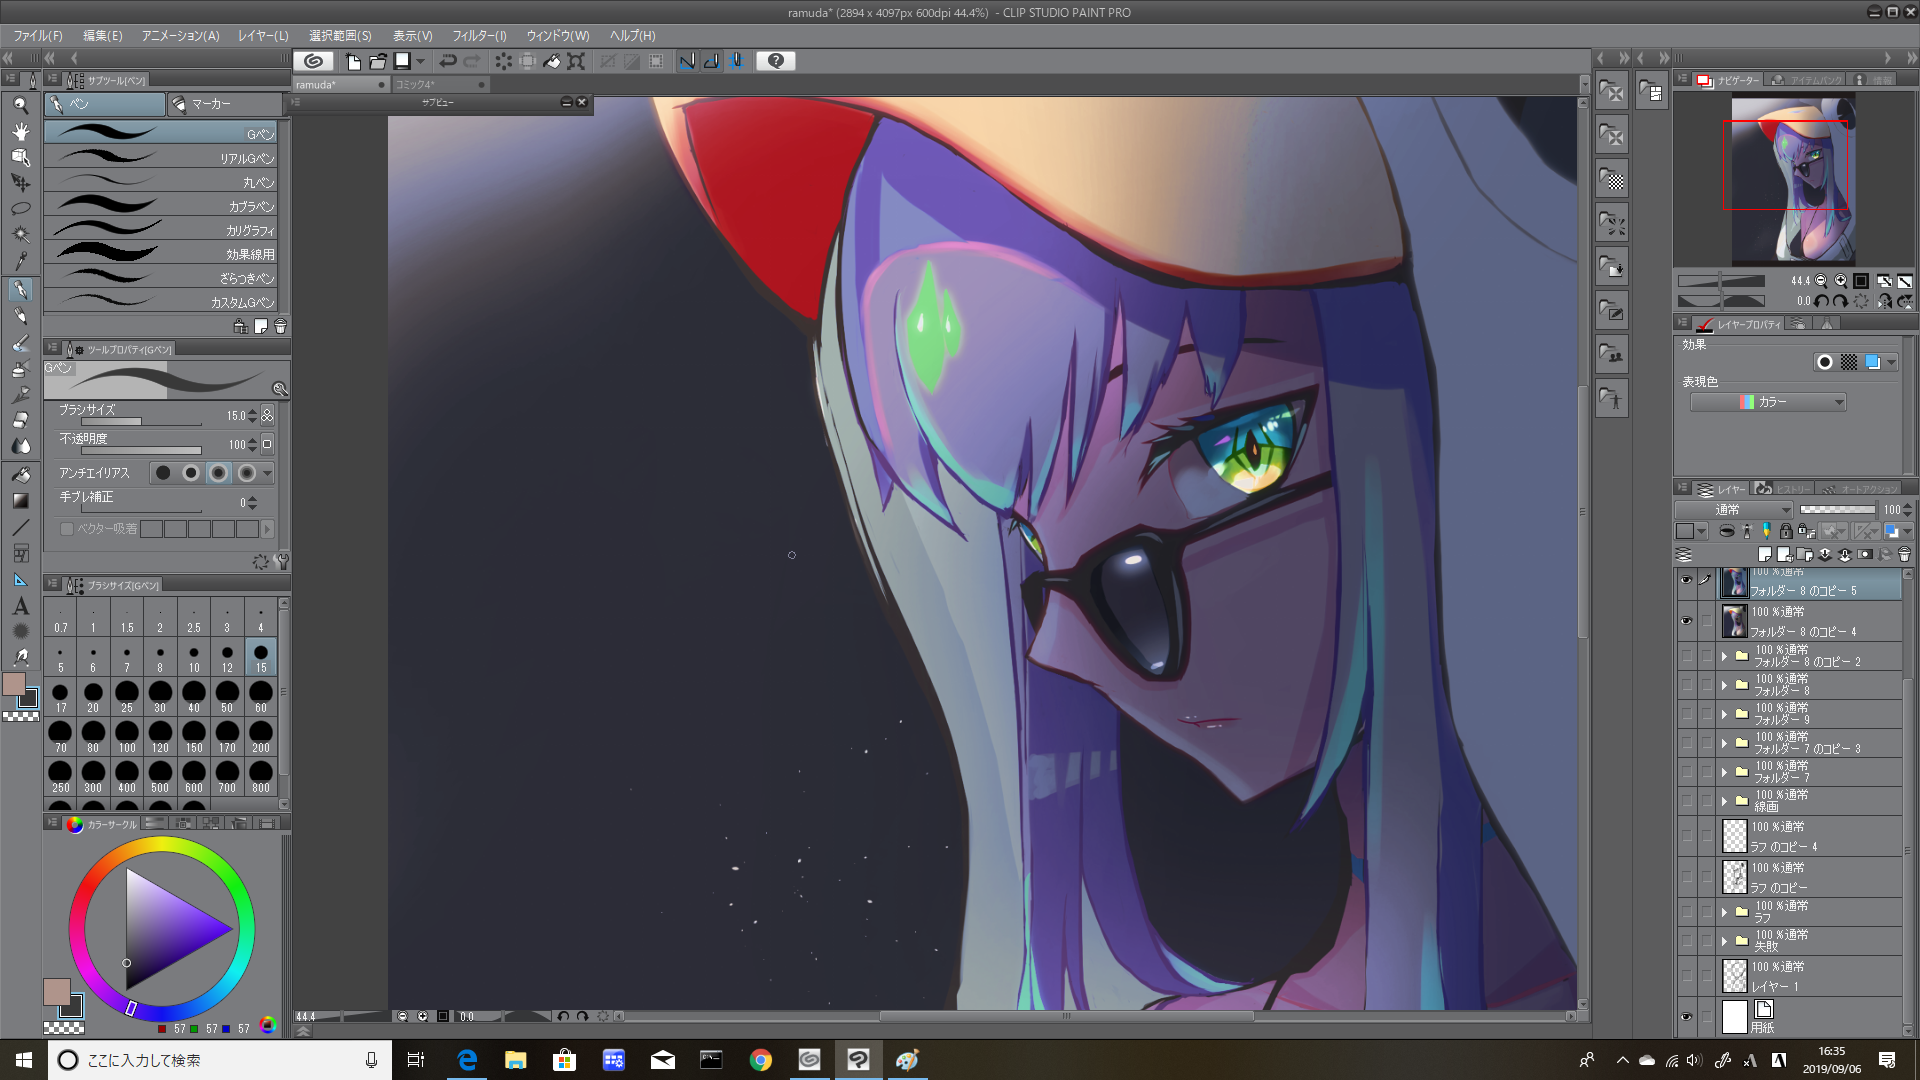Screen dimensions: 1920x1080
Task: Select the Eyedropper tool
Action: [x=20, y=261]
